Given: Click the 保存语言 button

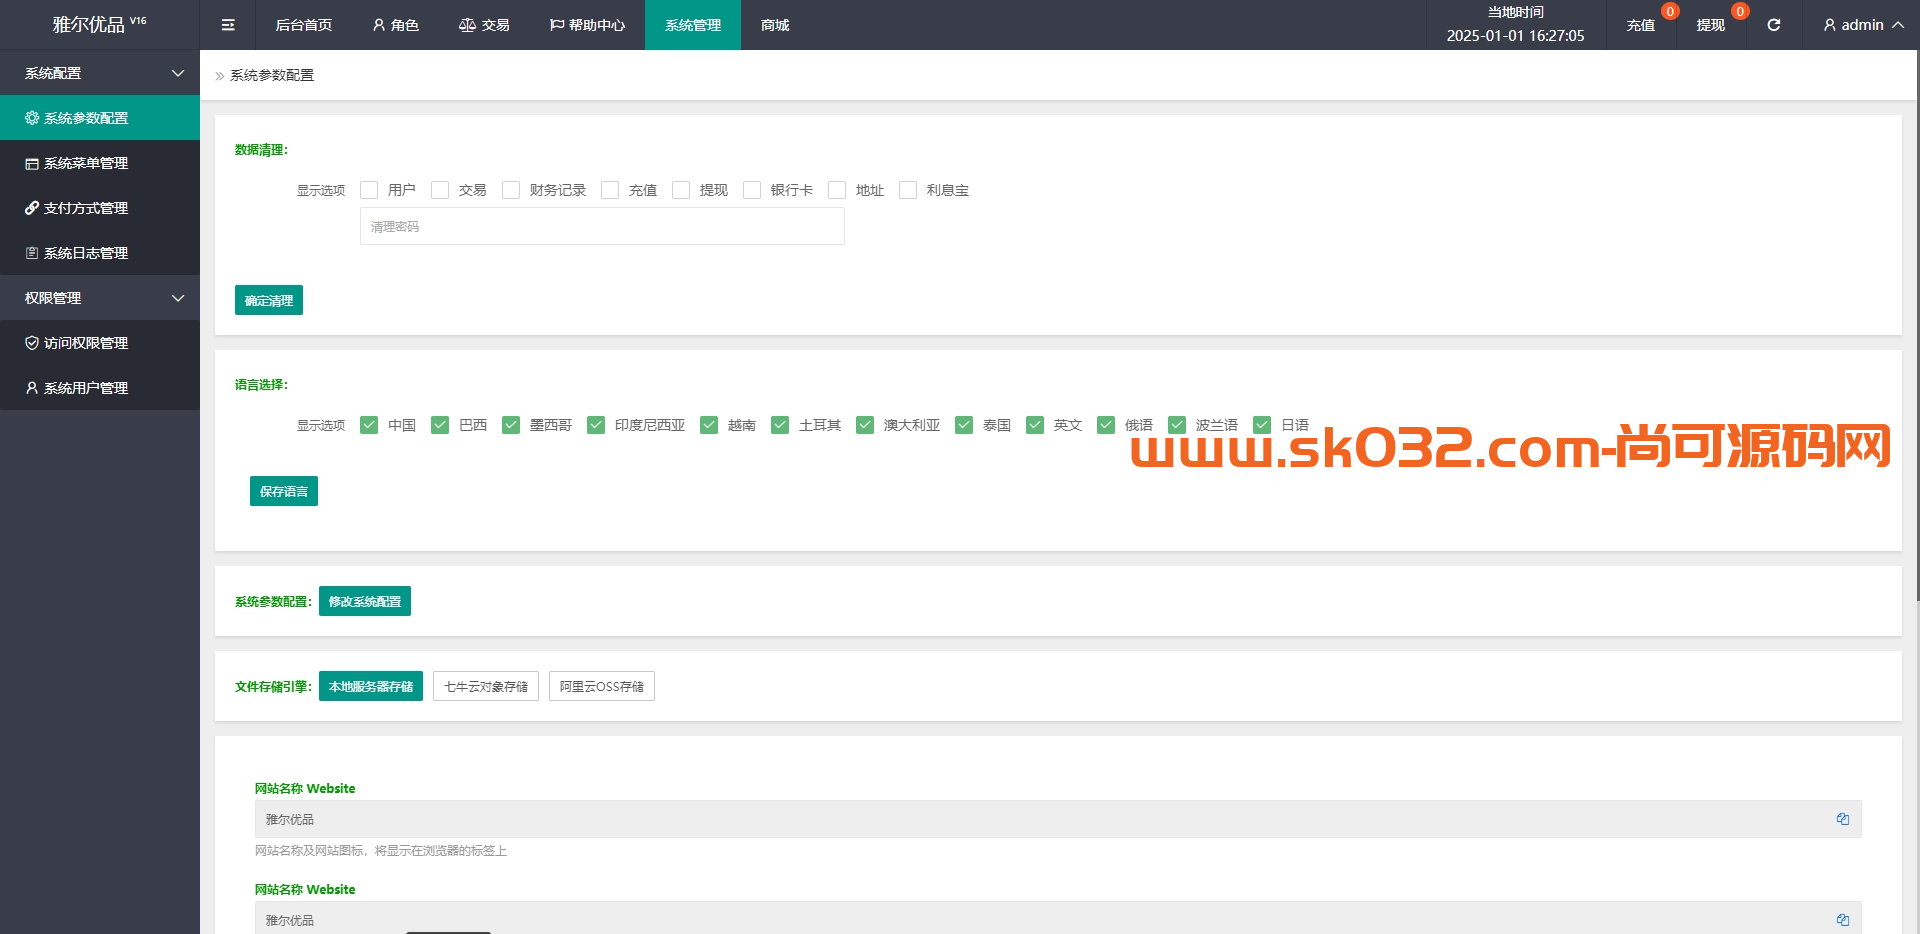Looking at the screenshot, I should [x=284, y=491].
